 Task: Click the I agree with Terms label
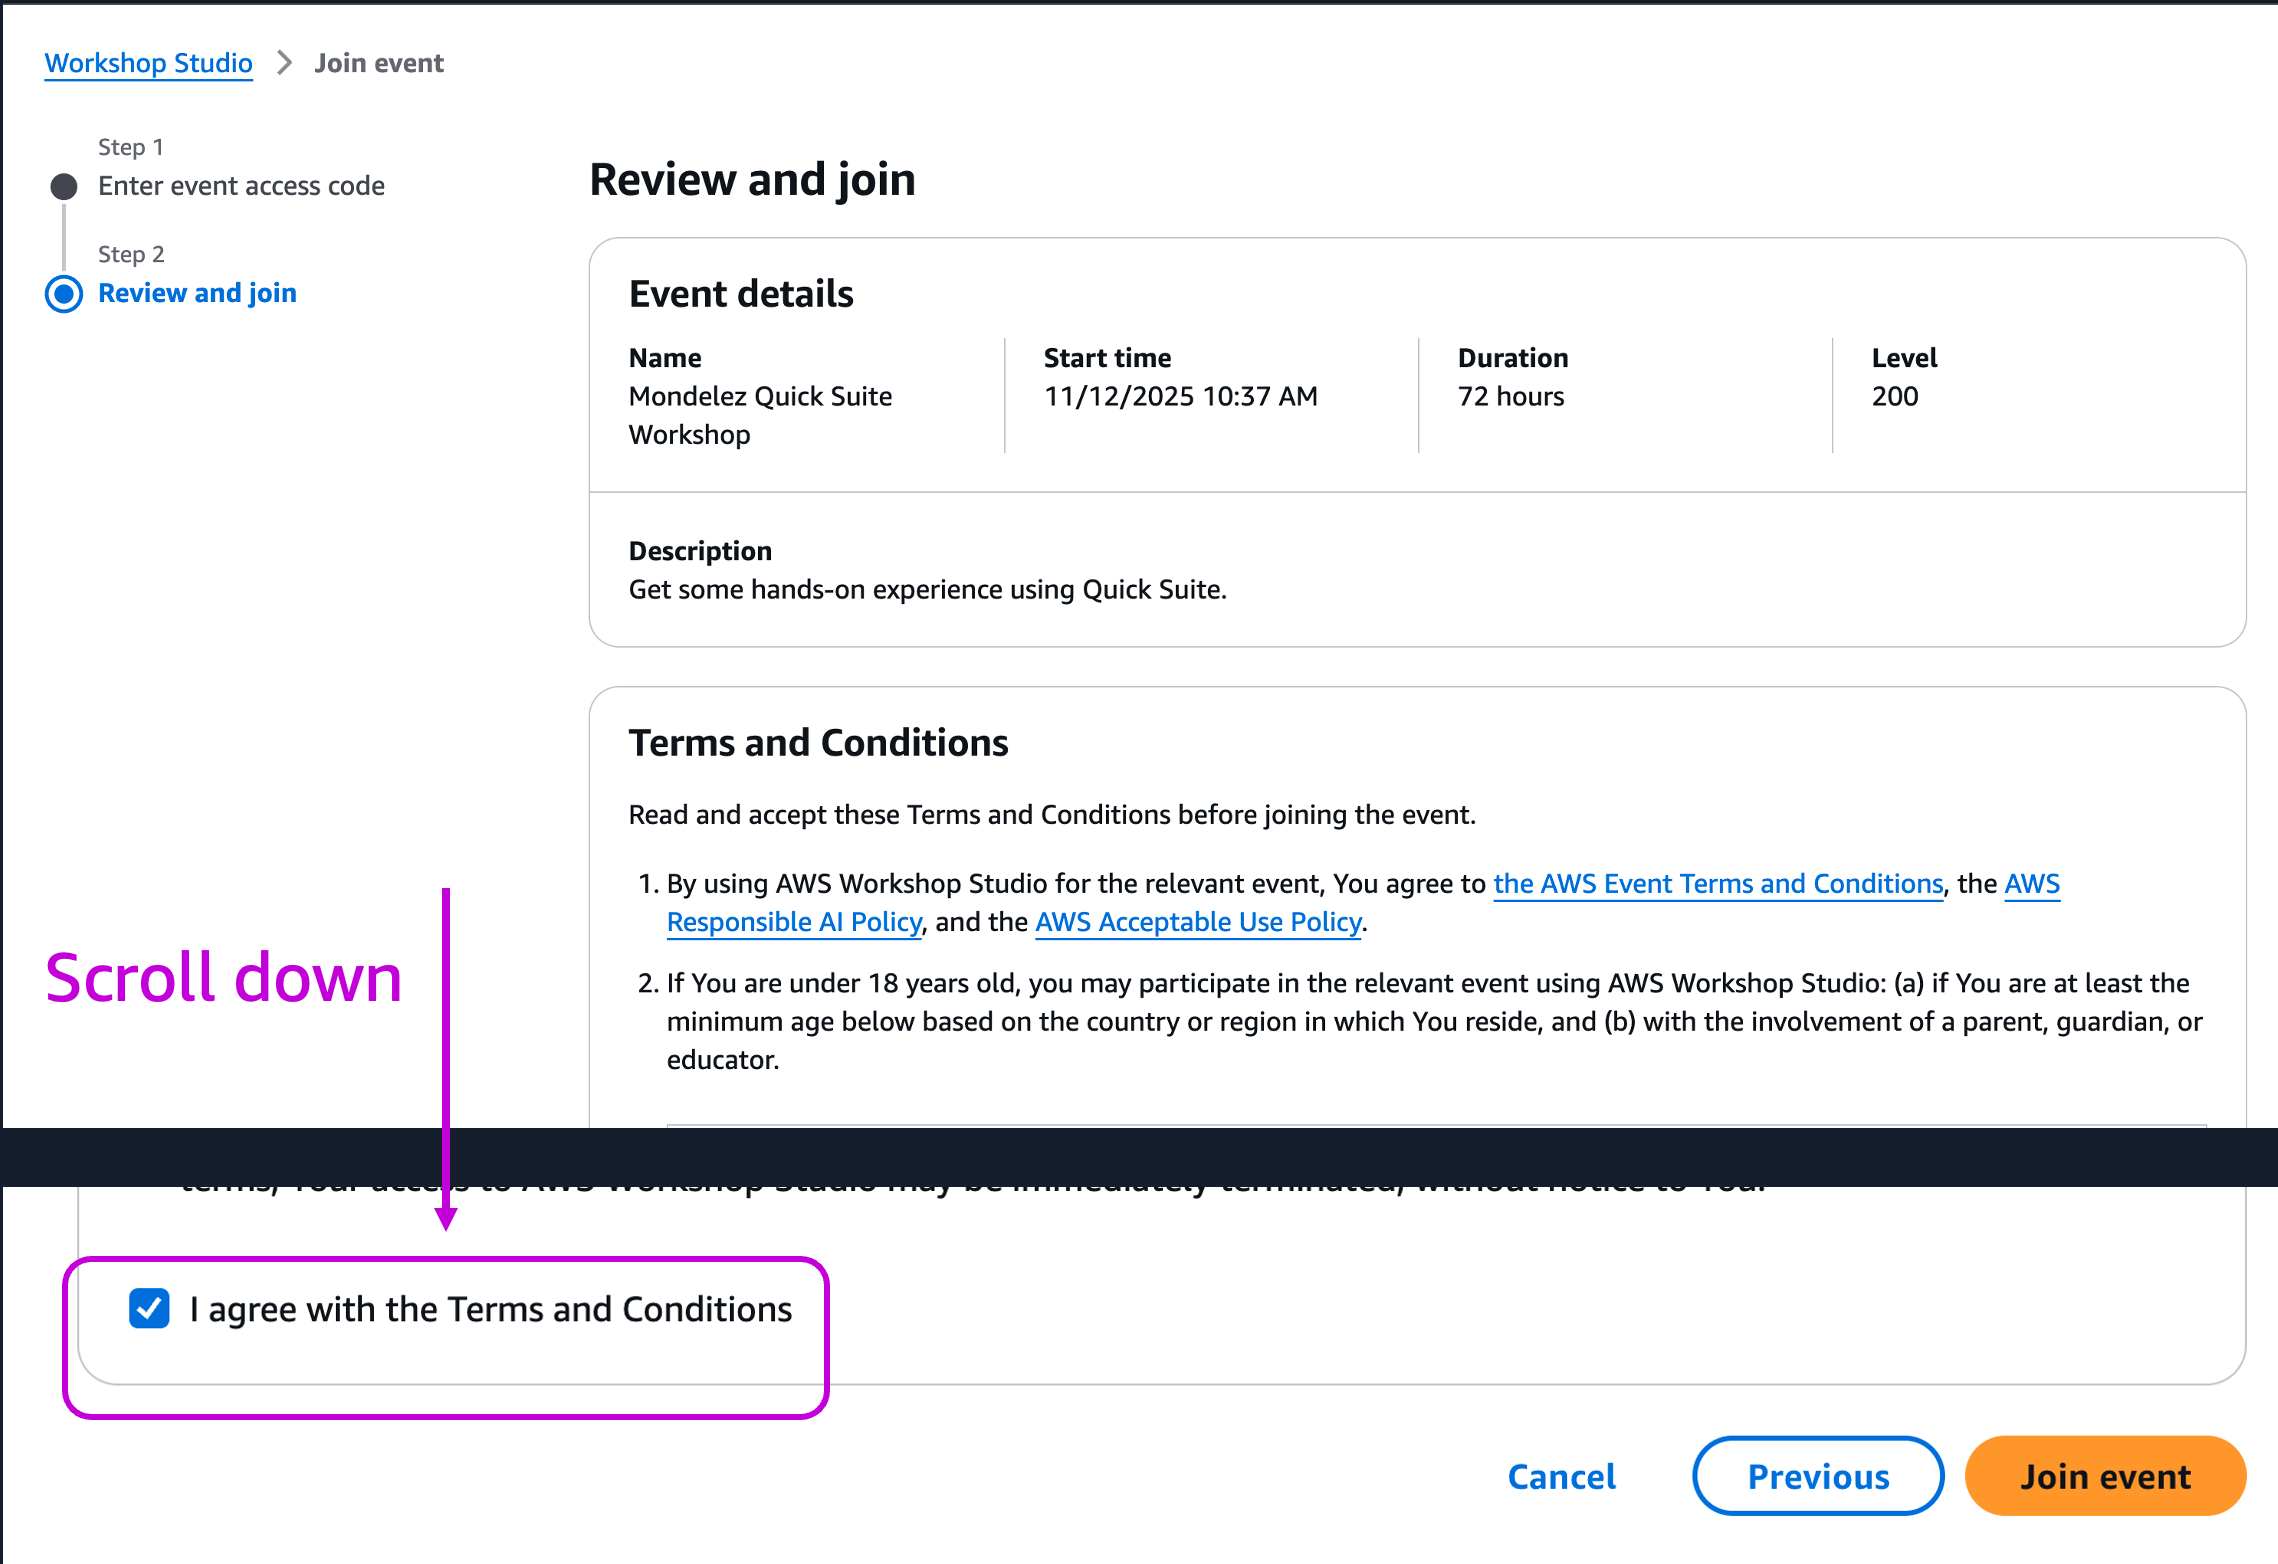pyautogui.click(x=491, y=1309)
